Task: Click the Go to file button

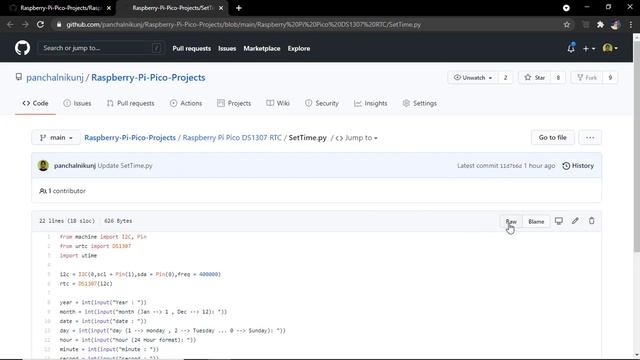Action: point(553,138)
